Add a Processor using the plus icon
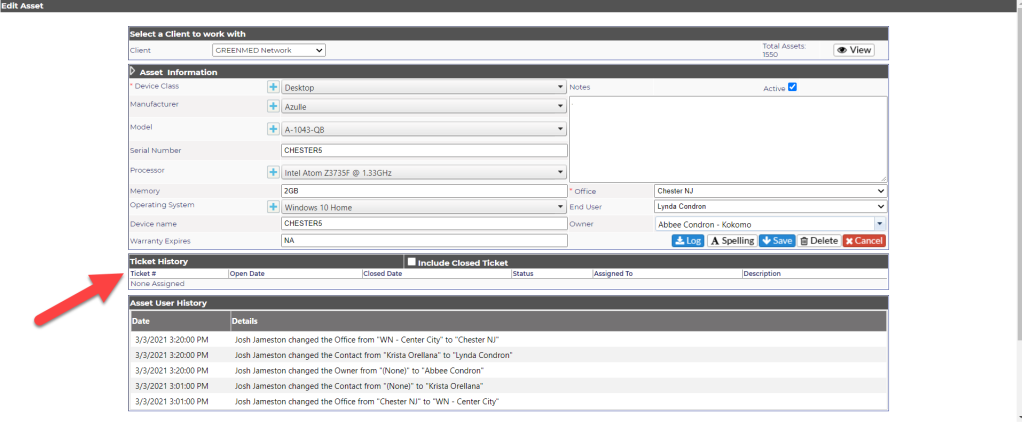 [273, 173]
